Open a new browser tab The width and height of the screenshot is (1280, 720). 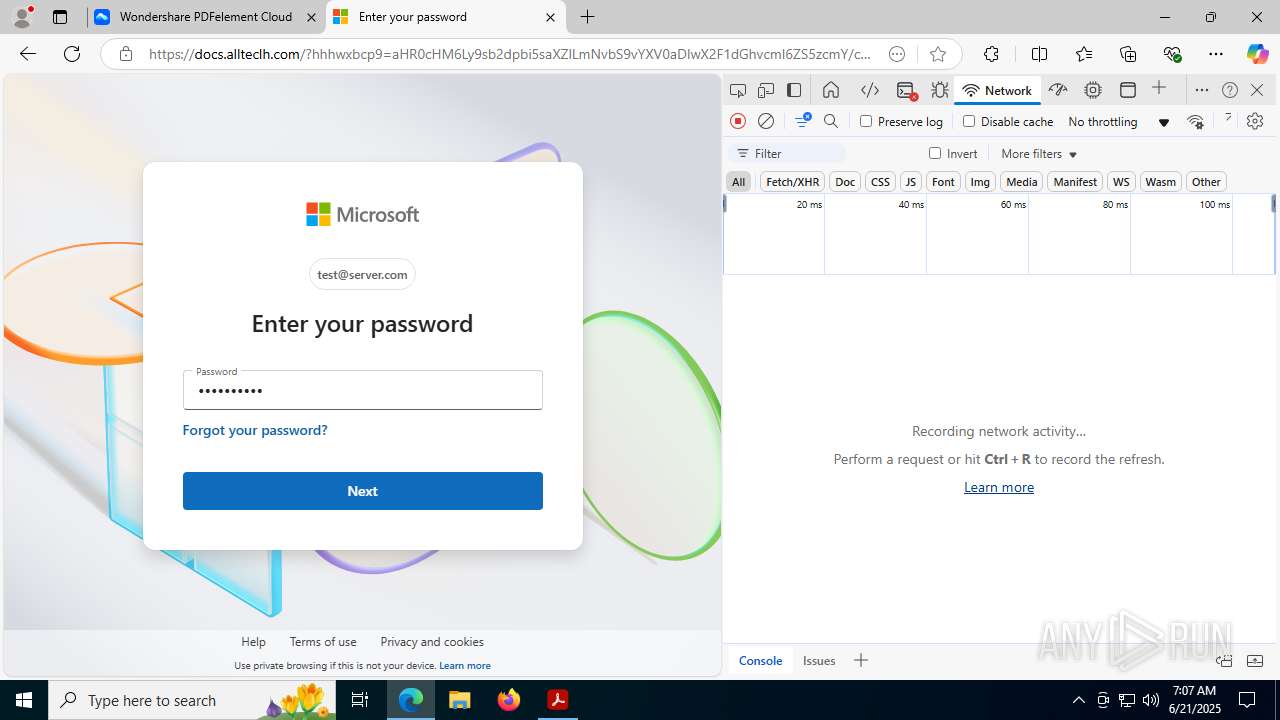point(588,17)
